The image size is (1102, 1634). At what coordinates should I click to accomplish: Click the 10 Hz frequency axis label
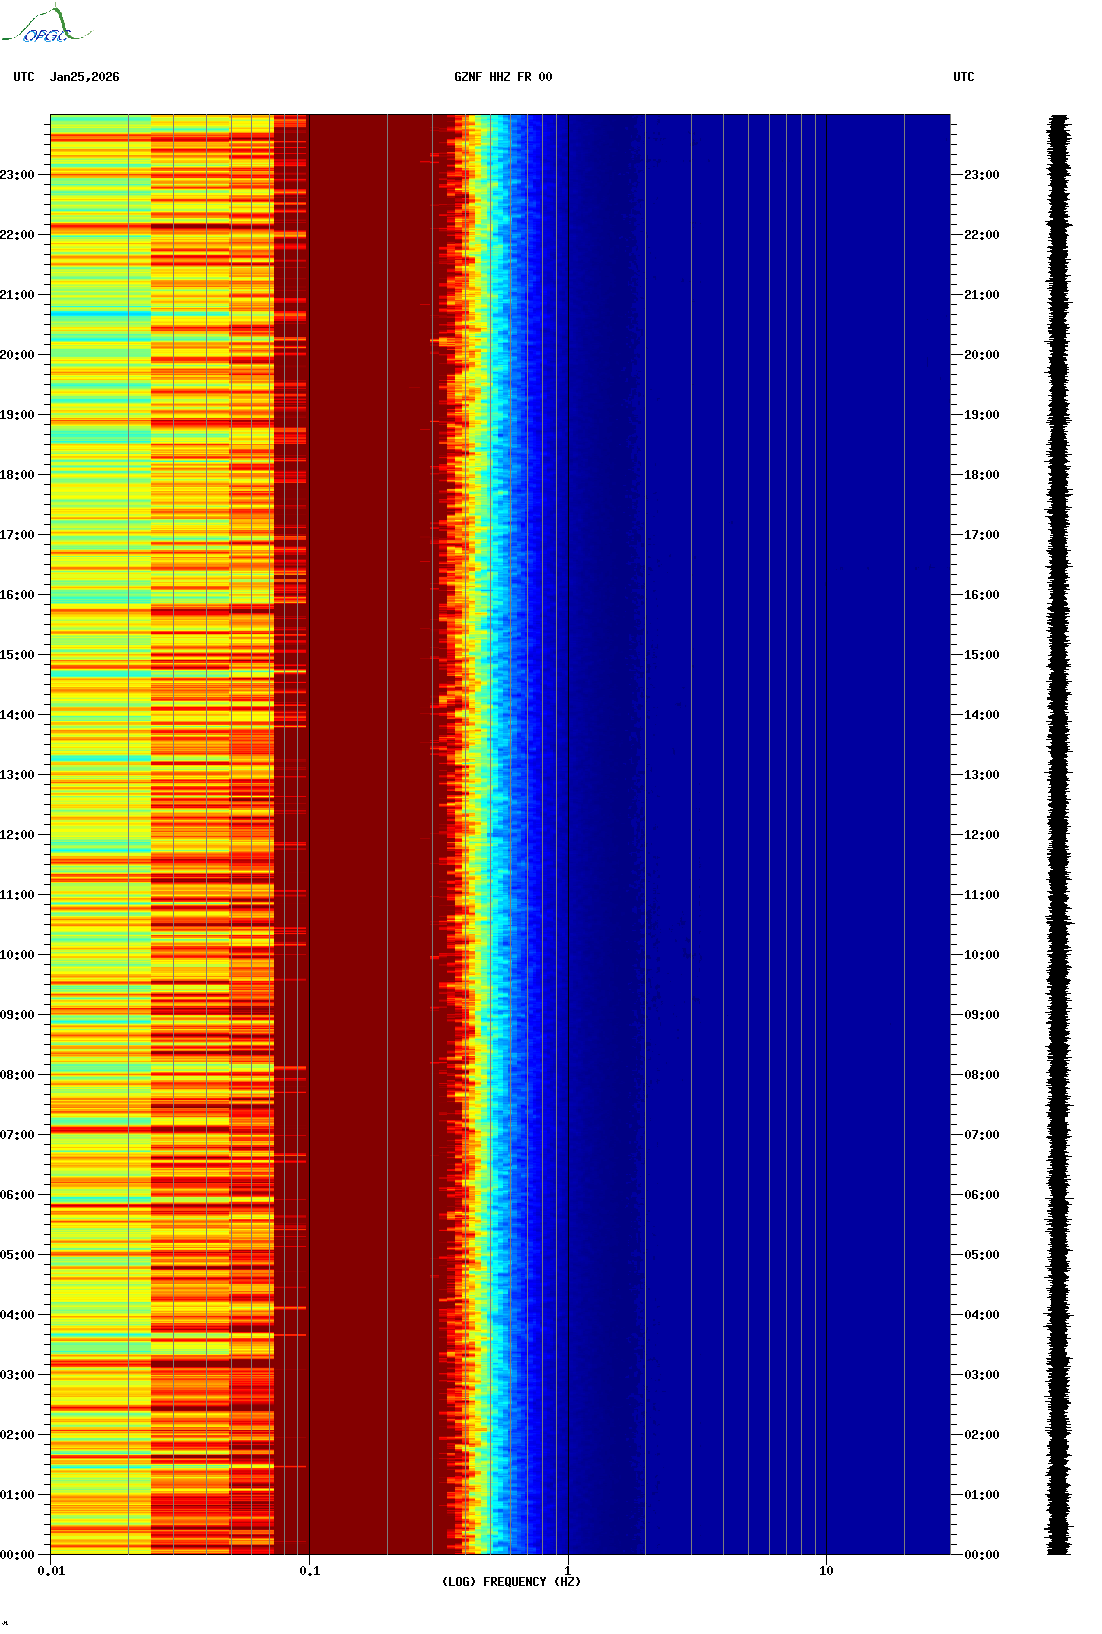(826, 1571)
